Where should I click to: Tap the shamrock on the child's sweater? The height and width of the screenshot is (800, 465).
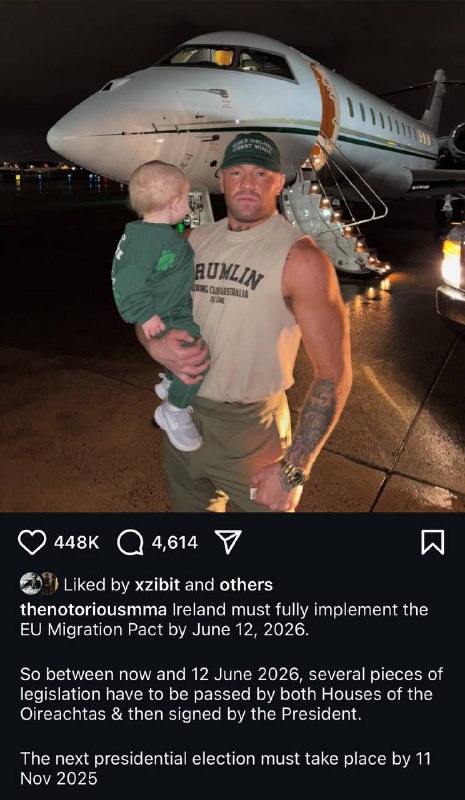(165, 261)
